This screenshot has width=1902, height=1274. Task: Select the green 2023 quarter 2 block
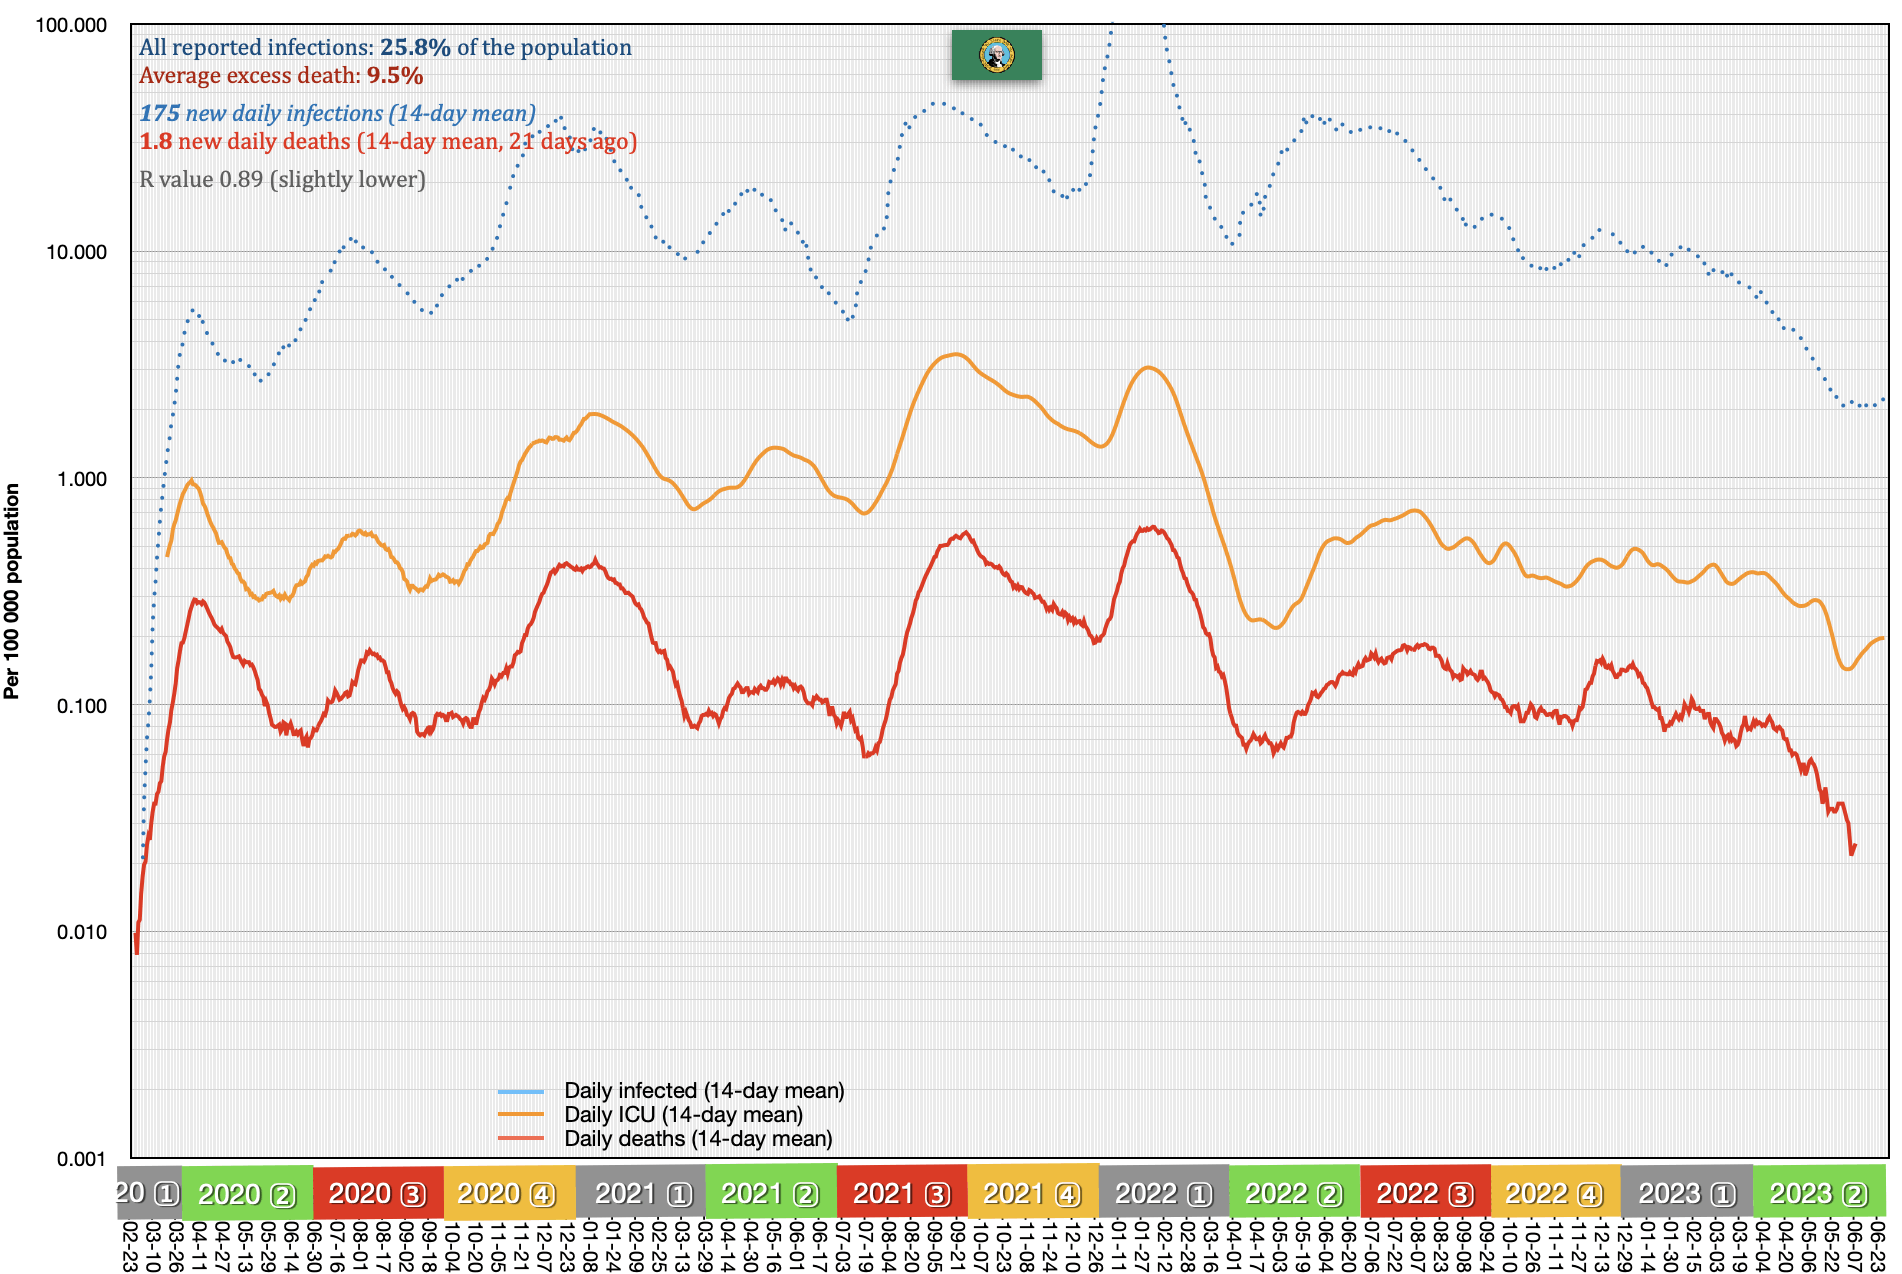[x=1819, y=1194]
